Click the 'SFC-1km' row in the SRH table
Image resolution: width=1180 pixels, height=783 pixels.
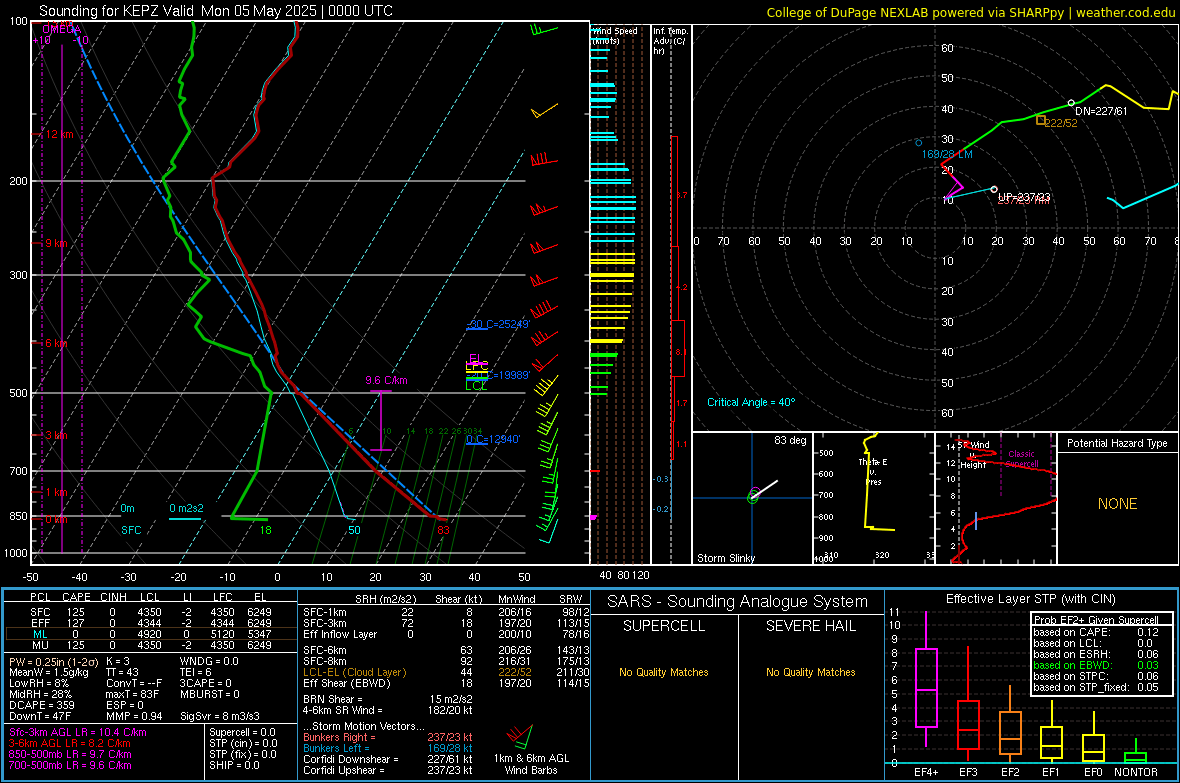pos(446,612)
